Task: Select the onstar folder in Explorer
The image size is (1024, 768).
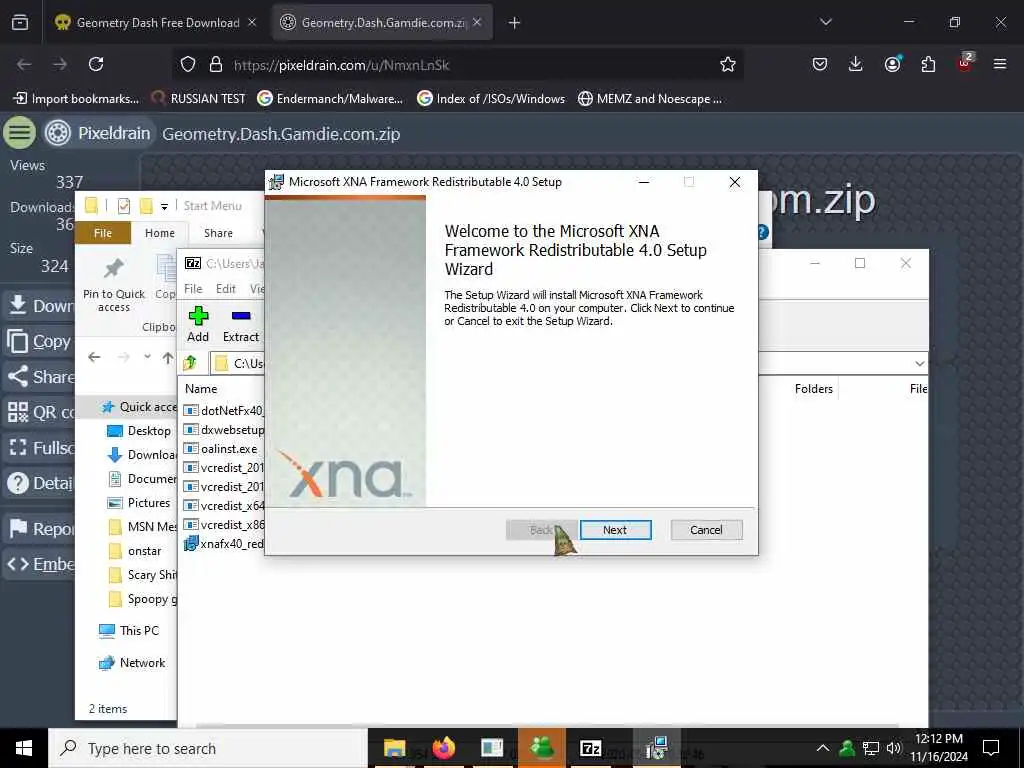Action: [135, 551]
